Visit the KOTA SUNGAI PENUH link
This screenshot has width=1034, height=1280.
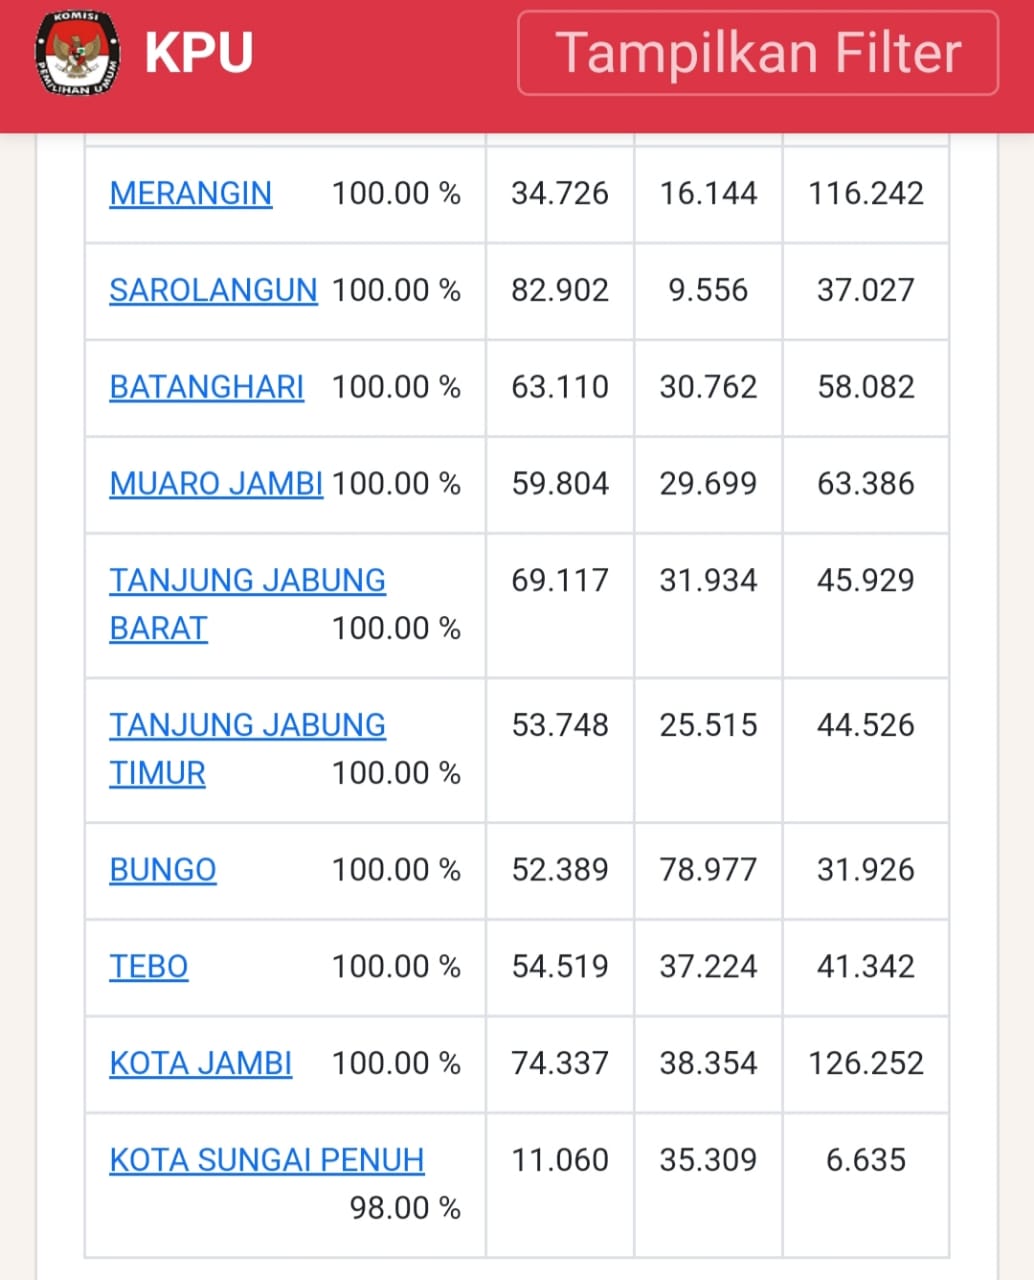[266, 1160]
